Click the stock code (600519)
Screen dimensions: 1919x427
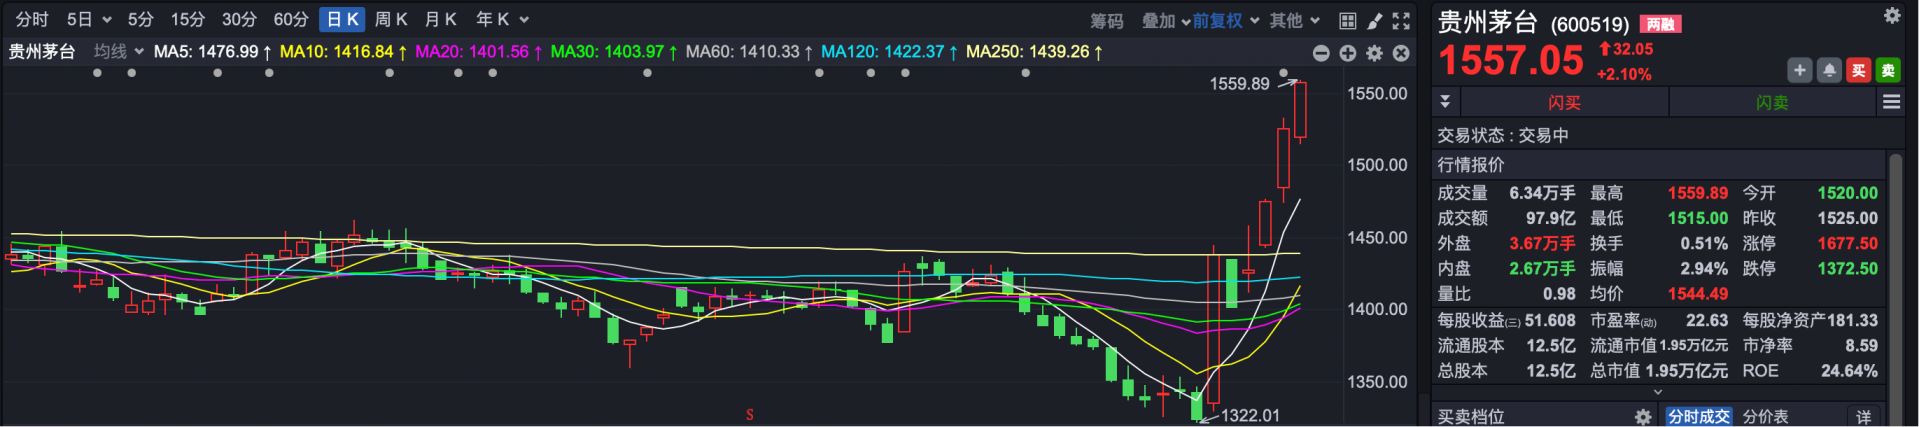(1590, 24)
